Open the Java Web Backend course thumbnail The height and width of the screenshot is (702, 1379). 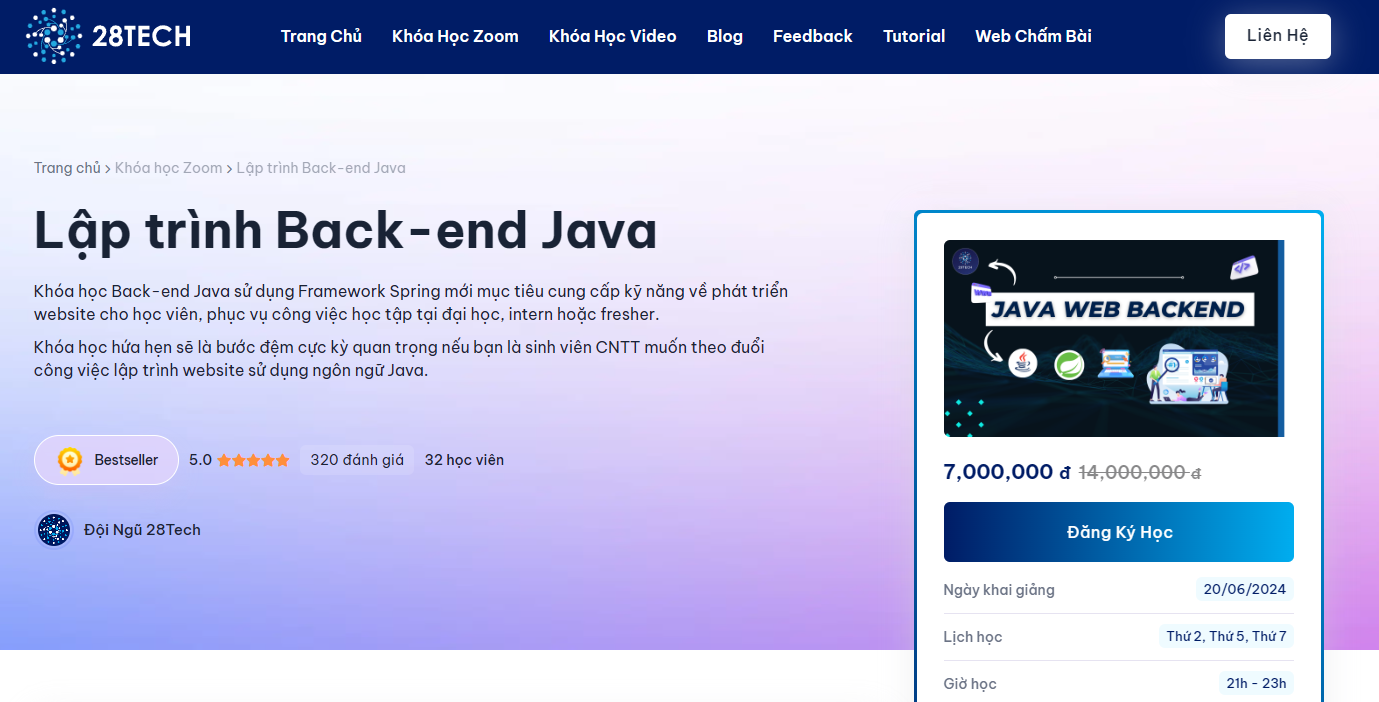[1114, 338]
